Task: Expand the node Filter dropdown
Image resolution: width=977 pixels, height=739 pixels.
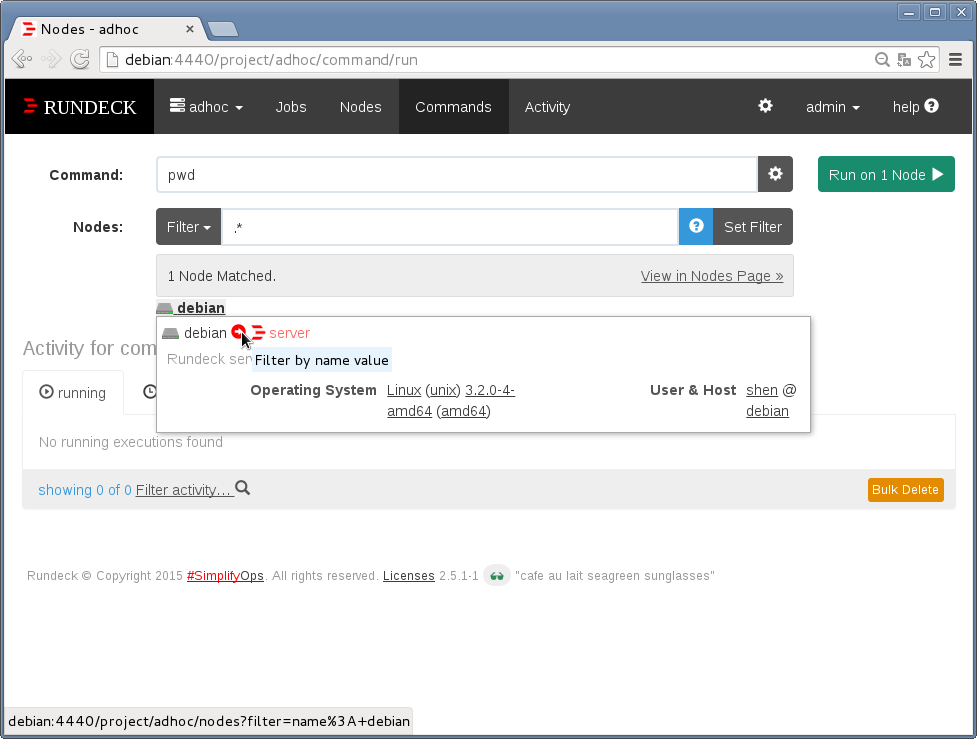Action: [188, 227]
